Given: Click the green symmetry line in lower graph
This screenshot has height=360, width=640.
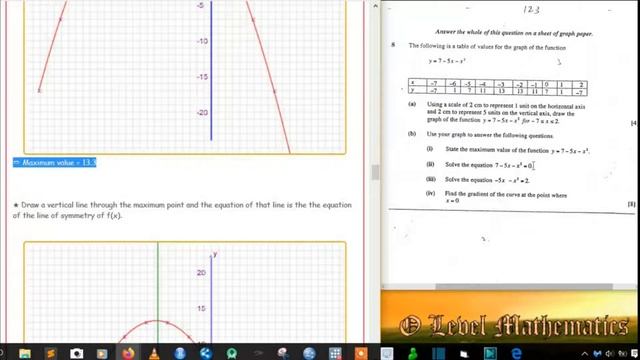Looking at the screenshot, I should 158,292.
